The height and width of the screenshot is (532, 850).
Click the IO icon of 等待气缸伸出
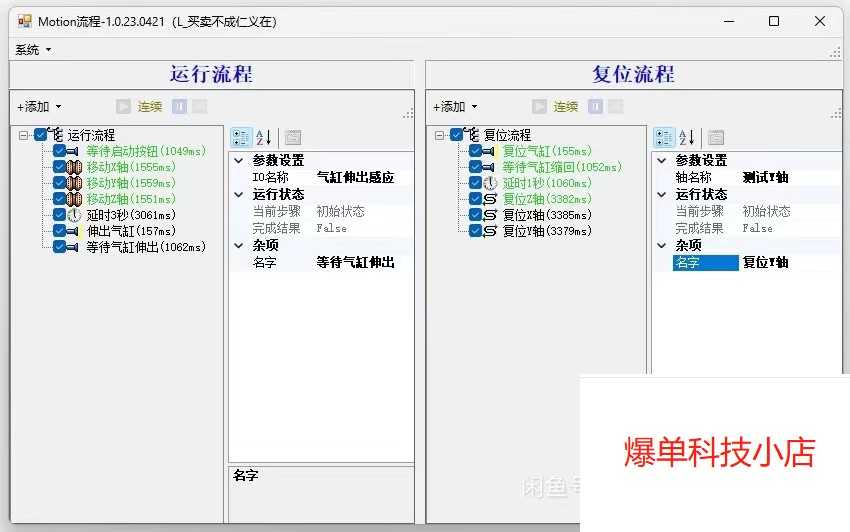(74, 247)
